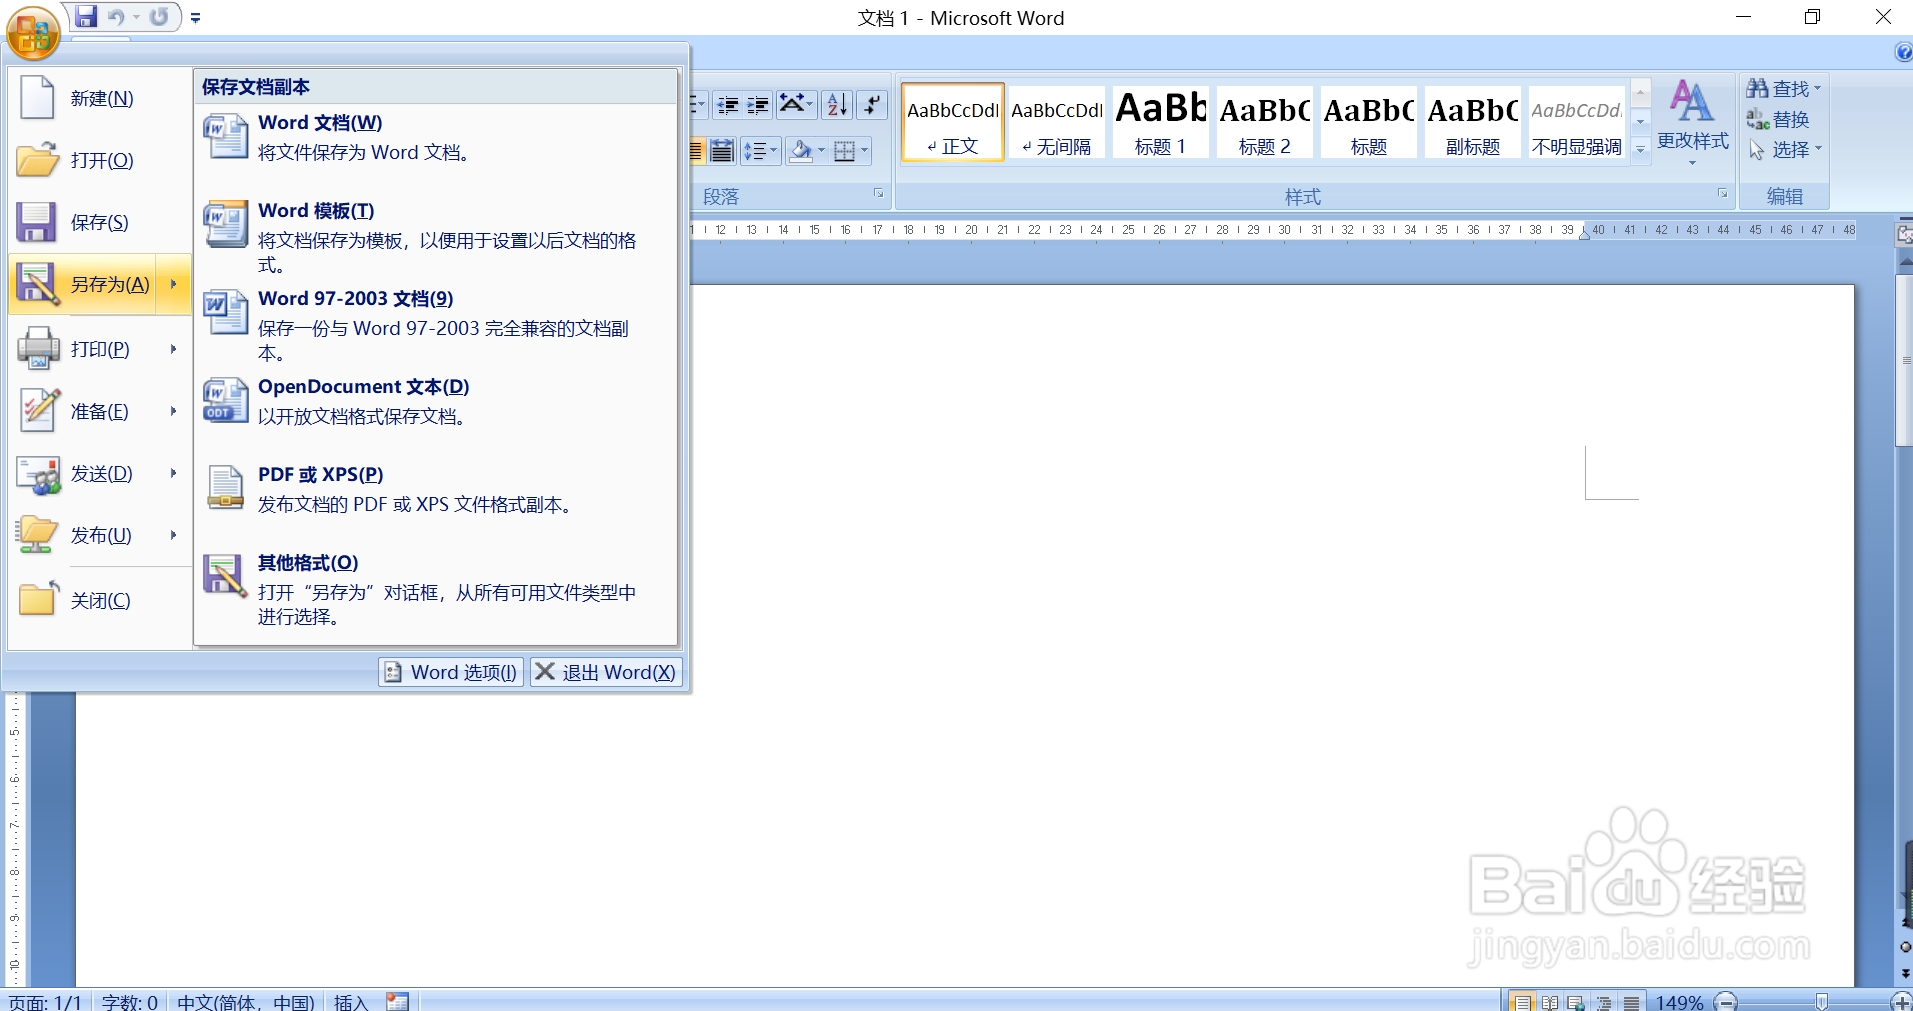Open the Undo history dropdown arrow
The image size is (1913, 1011).
136,17
